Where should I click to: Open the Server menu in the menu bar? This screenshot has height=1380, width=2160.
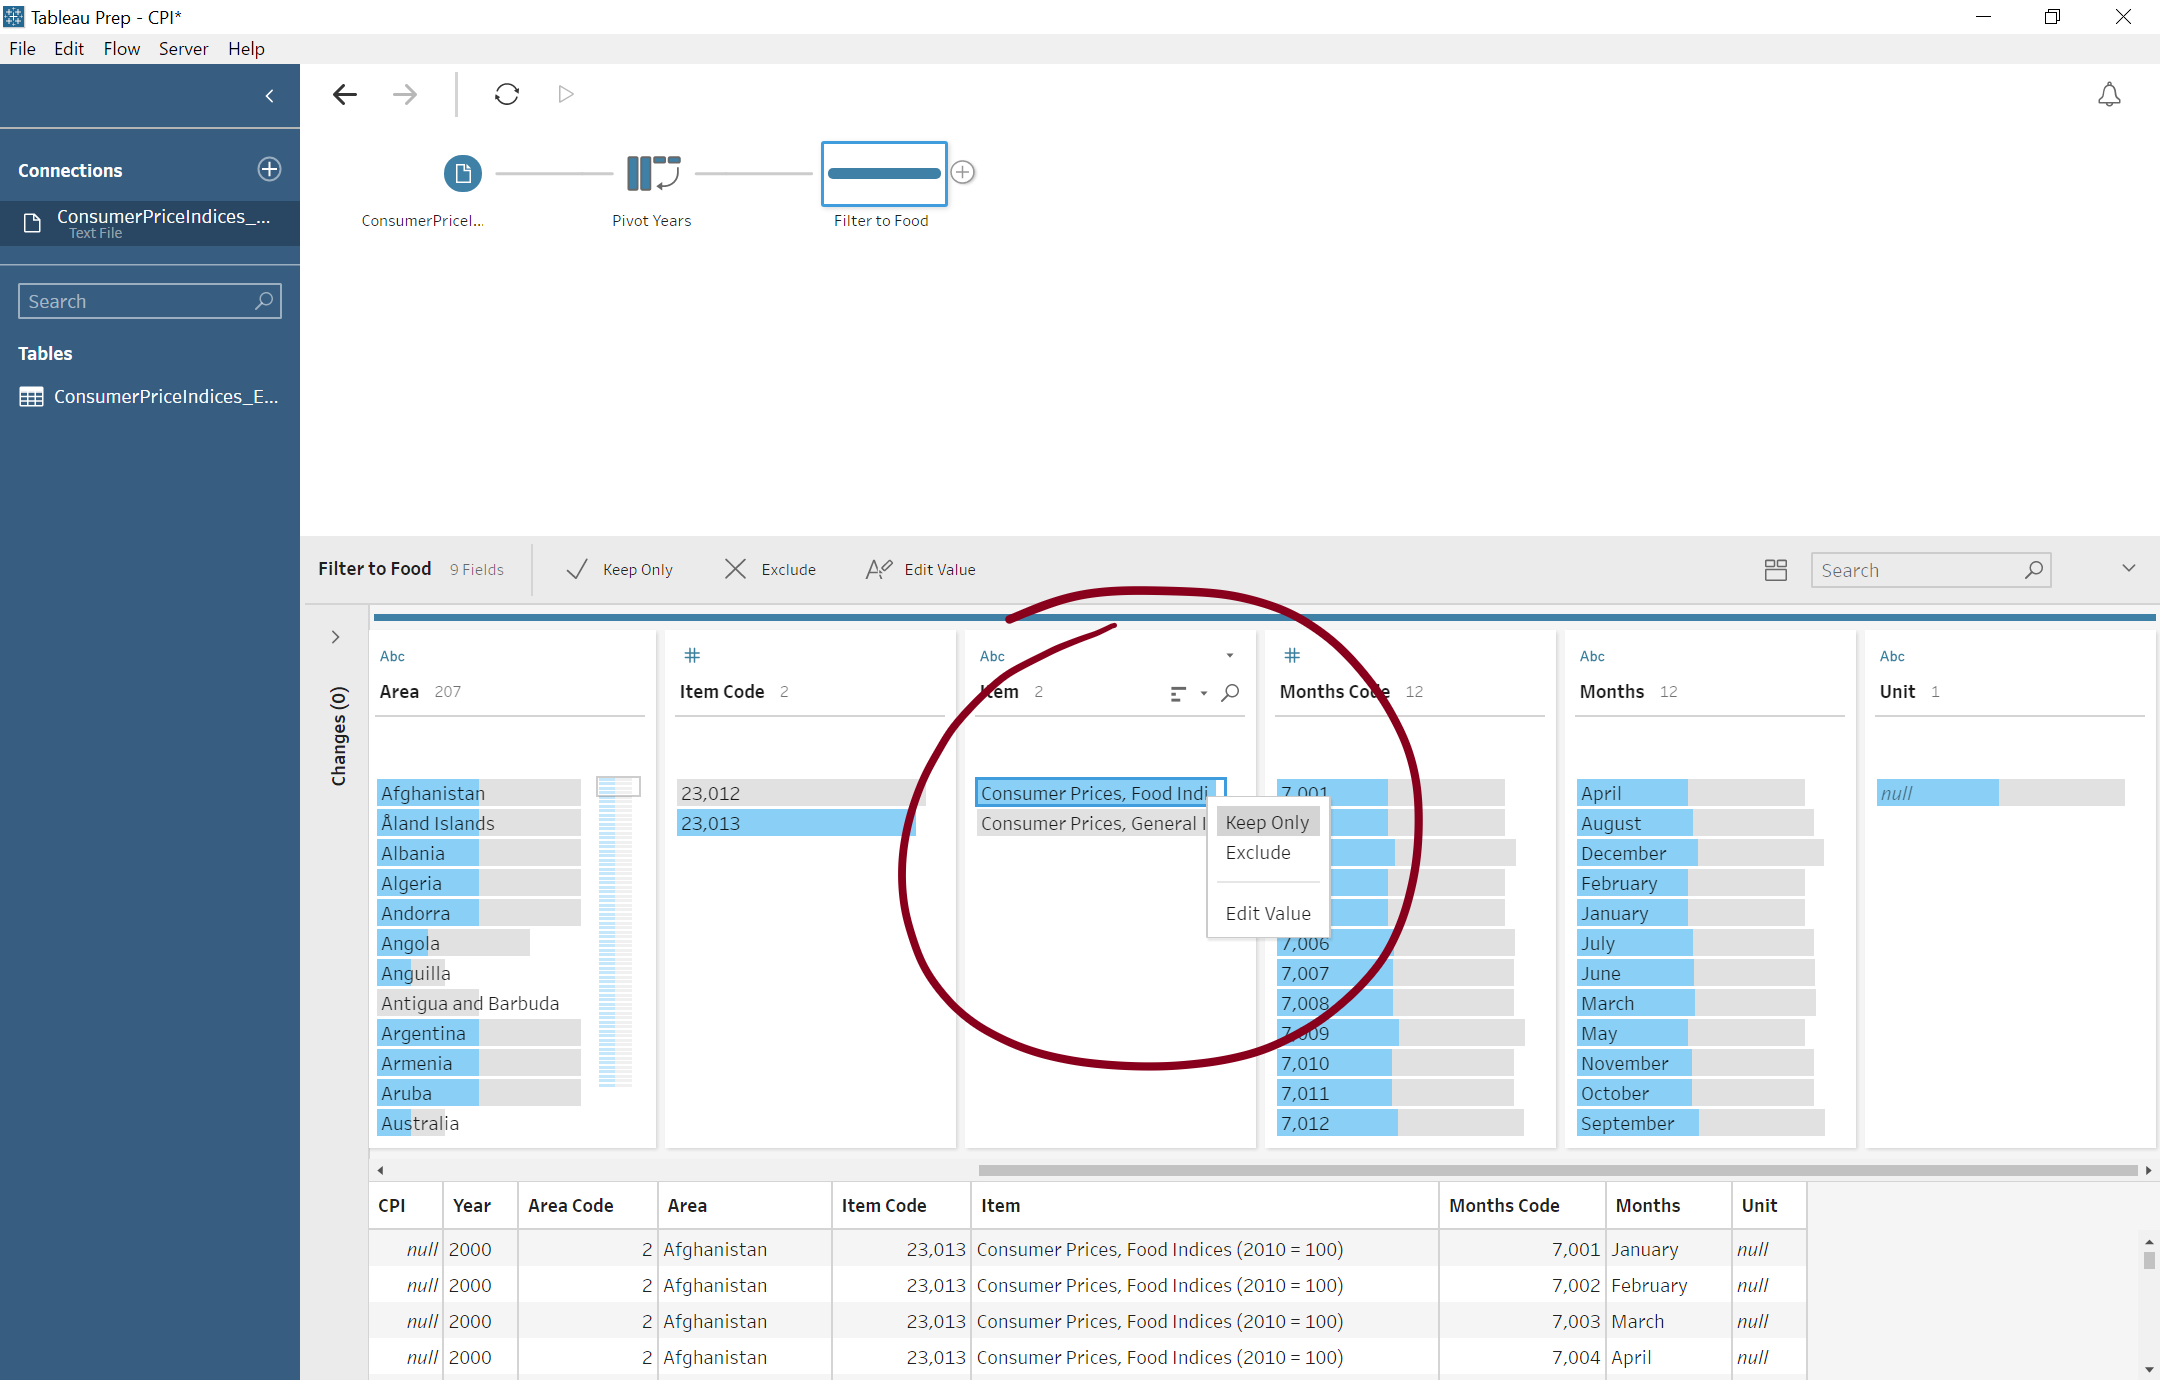tap(183, 47)
